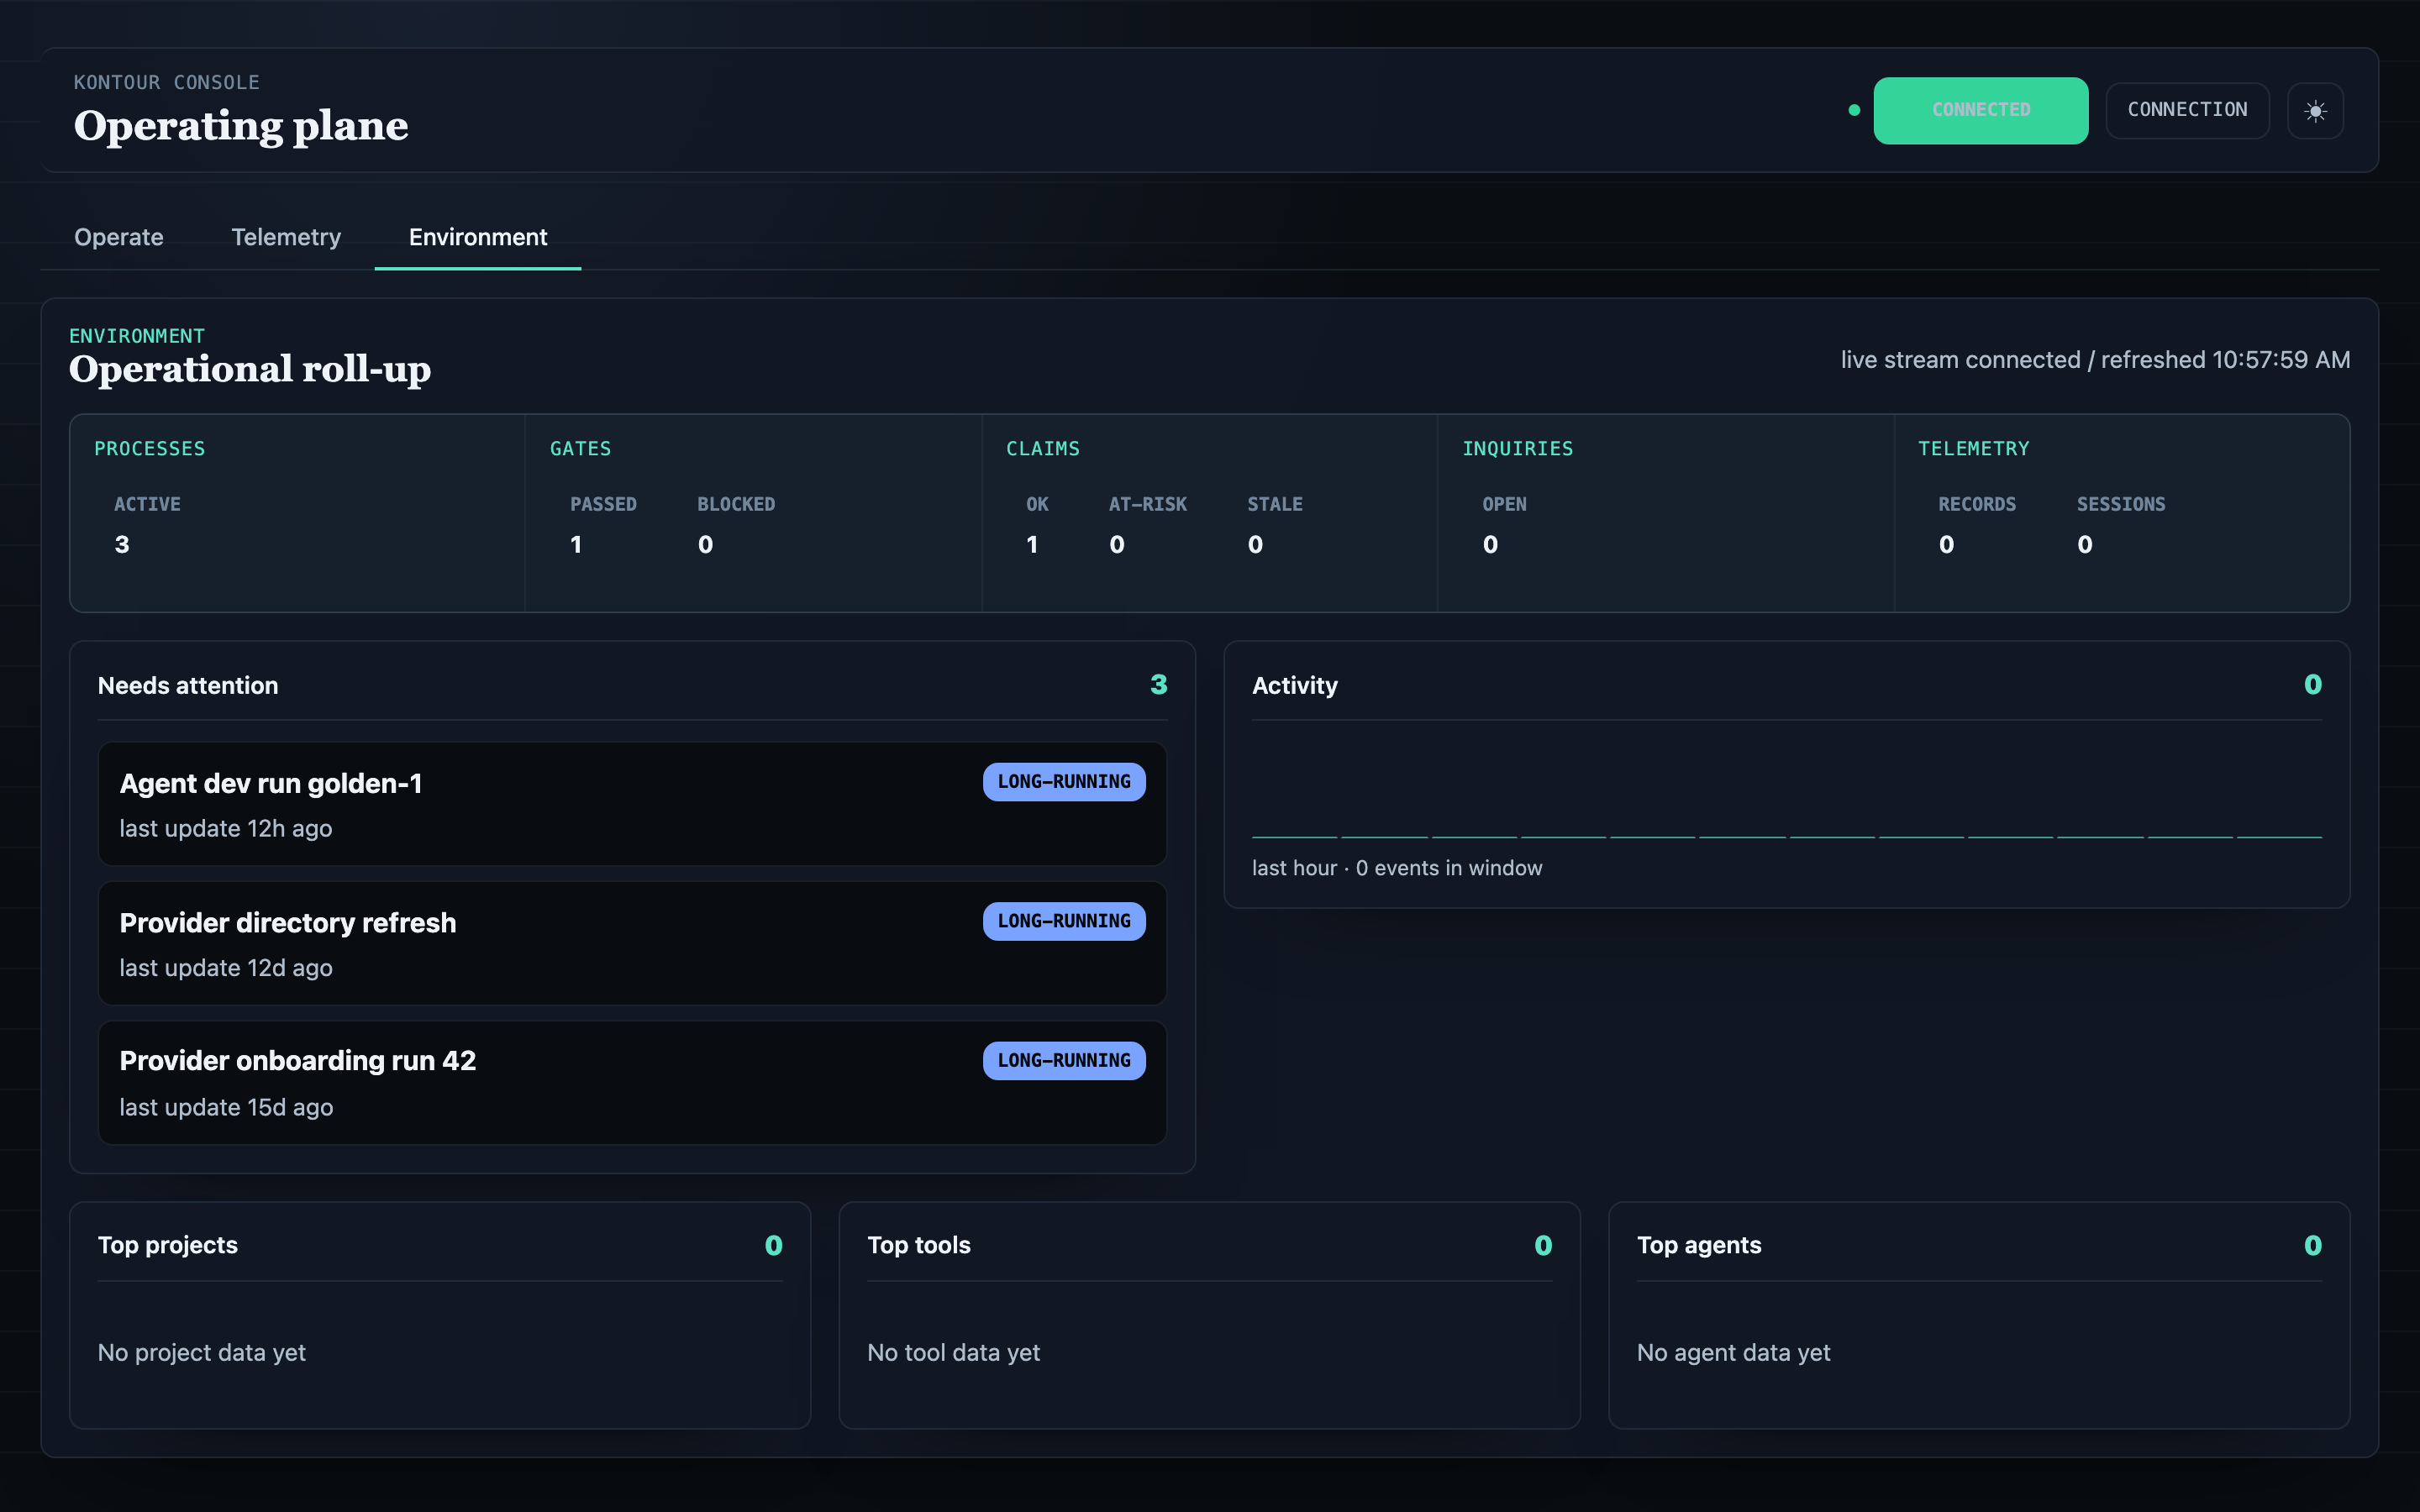
Task: Click the CLAIMS STALE value 0
Action: (x=1255, y=545)
